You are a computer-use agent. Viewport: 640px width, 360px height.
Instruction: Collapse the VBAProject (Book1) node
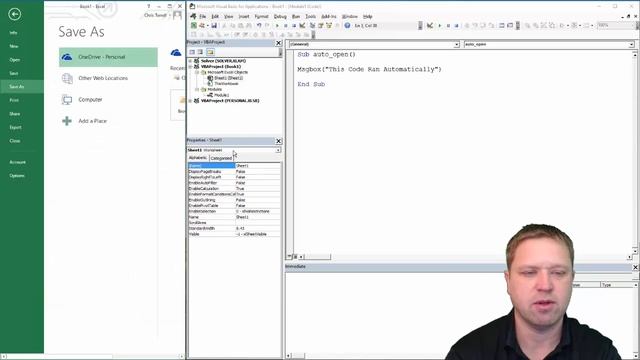tap(190, 67)
